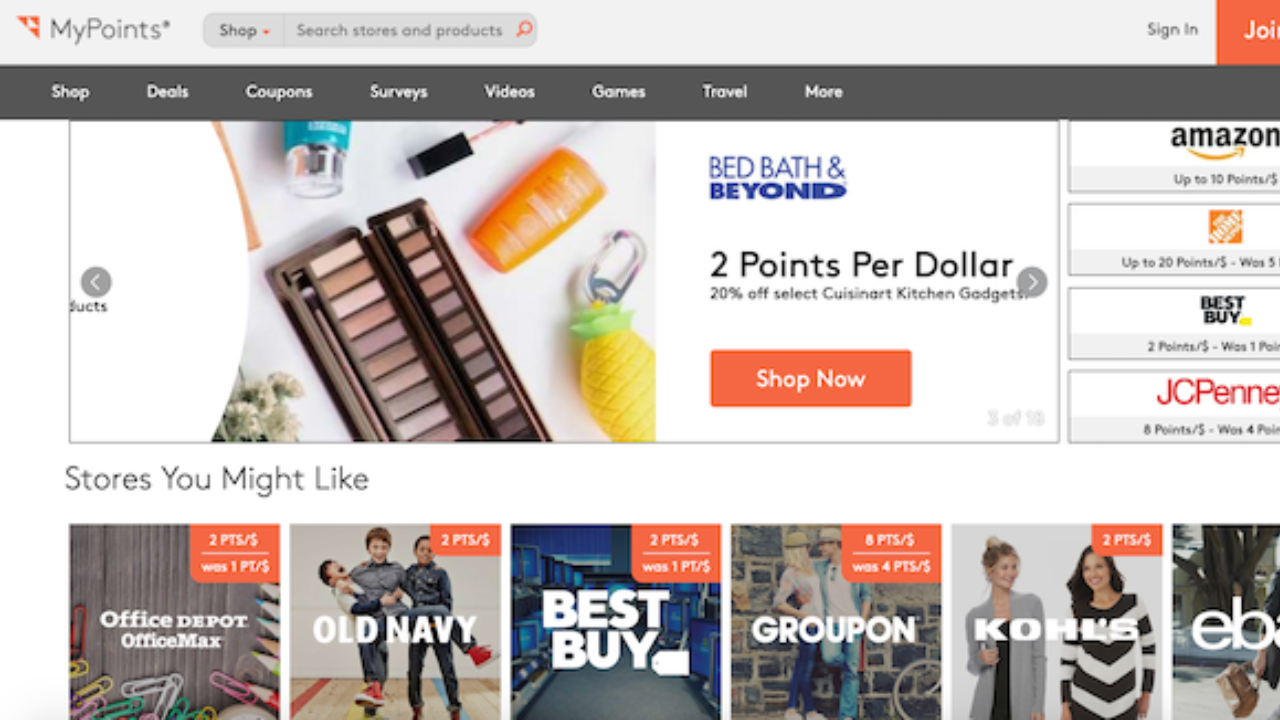The height and width of the screenshot is (720, 1280).
Task: Open the Home Depot logo offer tile
Action: (1174, 240)
